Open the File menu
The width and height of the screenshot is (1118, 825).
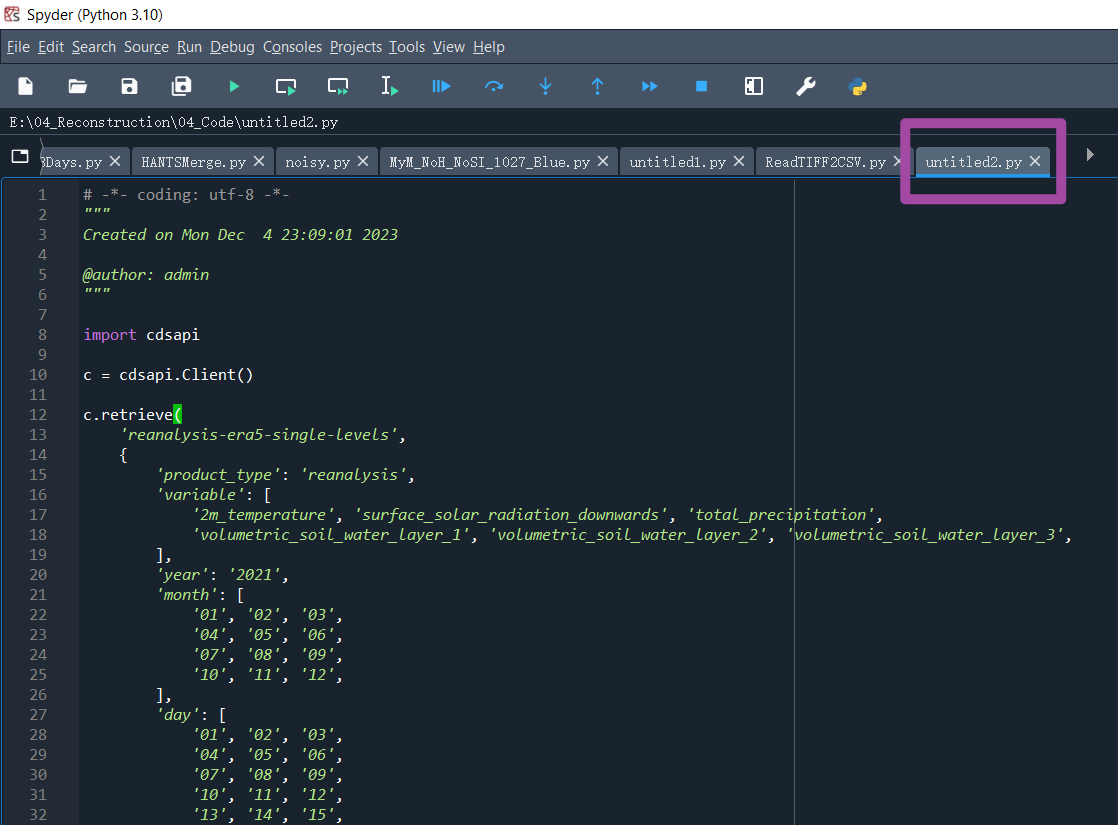click(19, 47)
